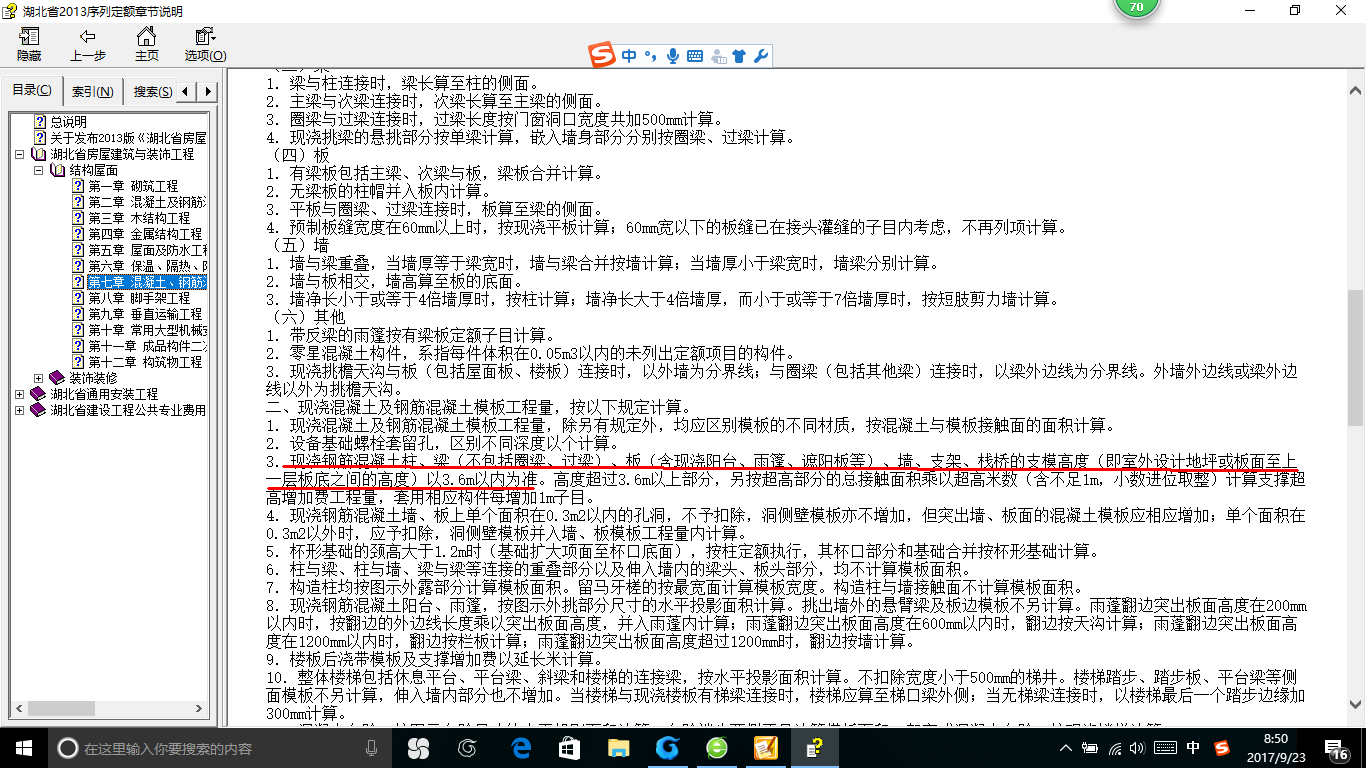Select 第二章 混凝土及钢筋 chapter
1366x768 pixels.
pos(146,202)
